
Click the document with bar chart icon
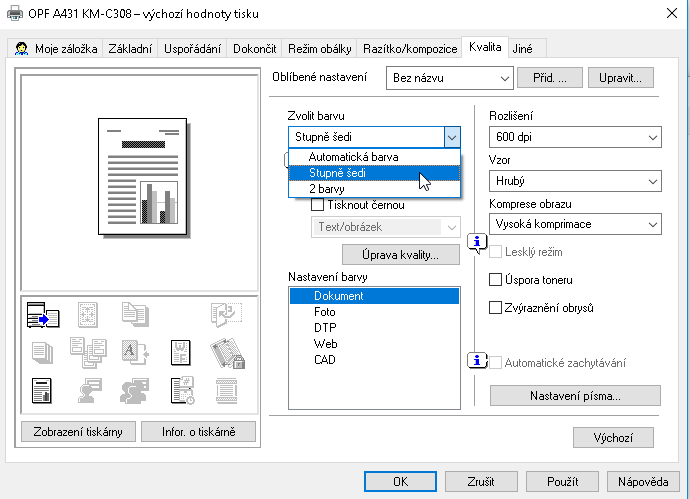coord(43,388)
